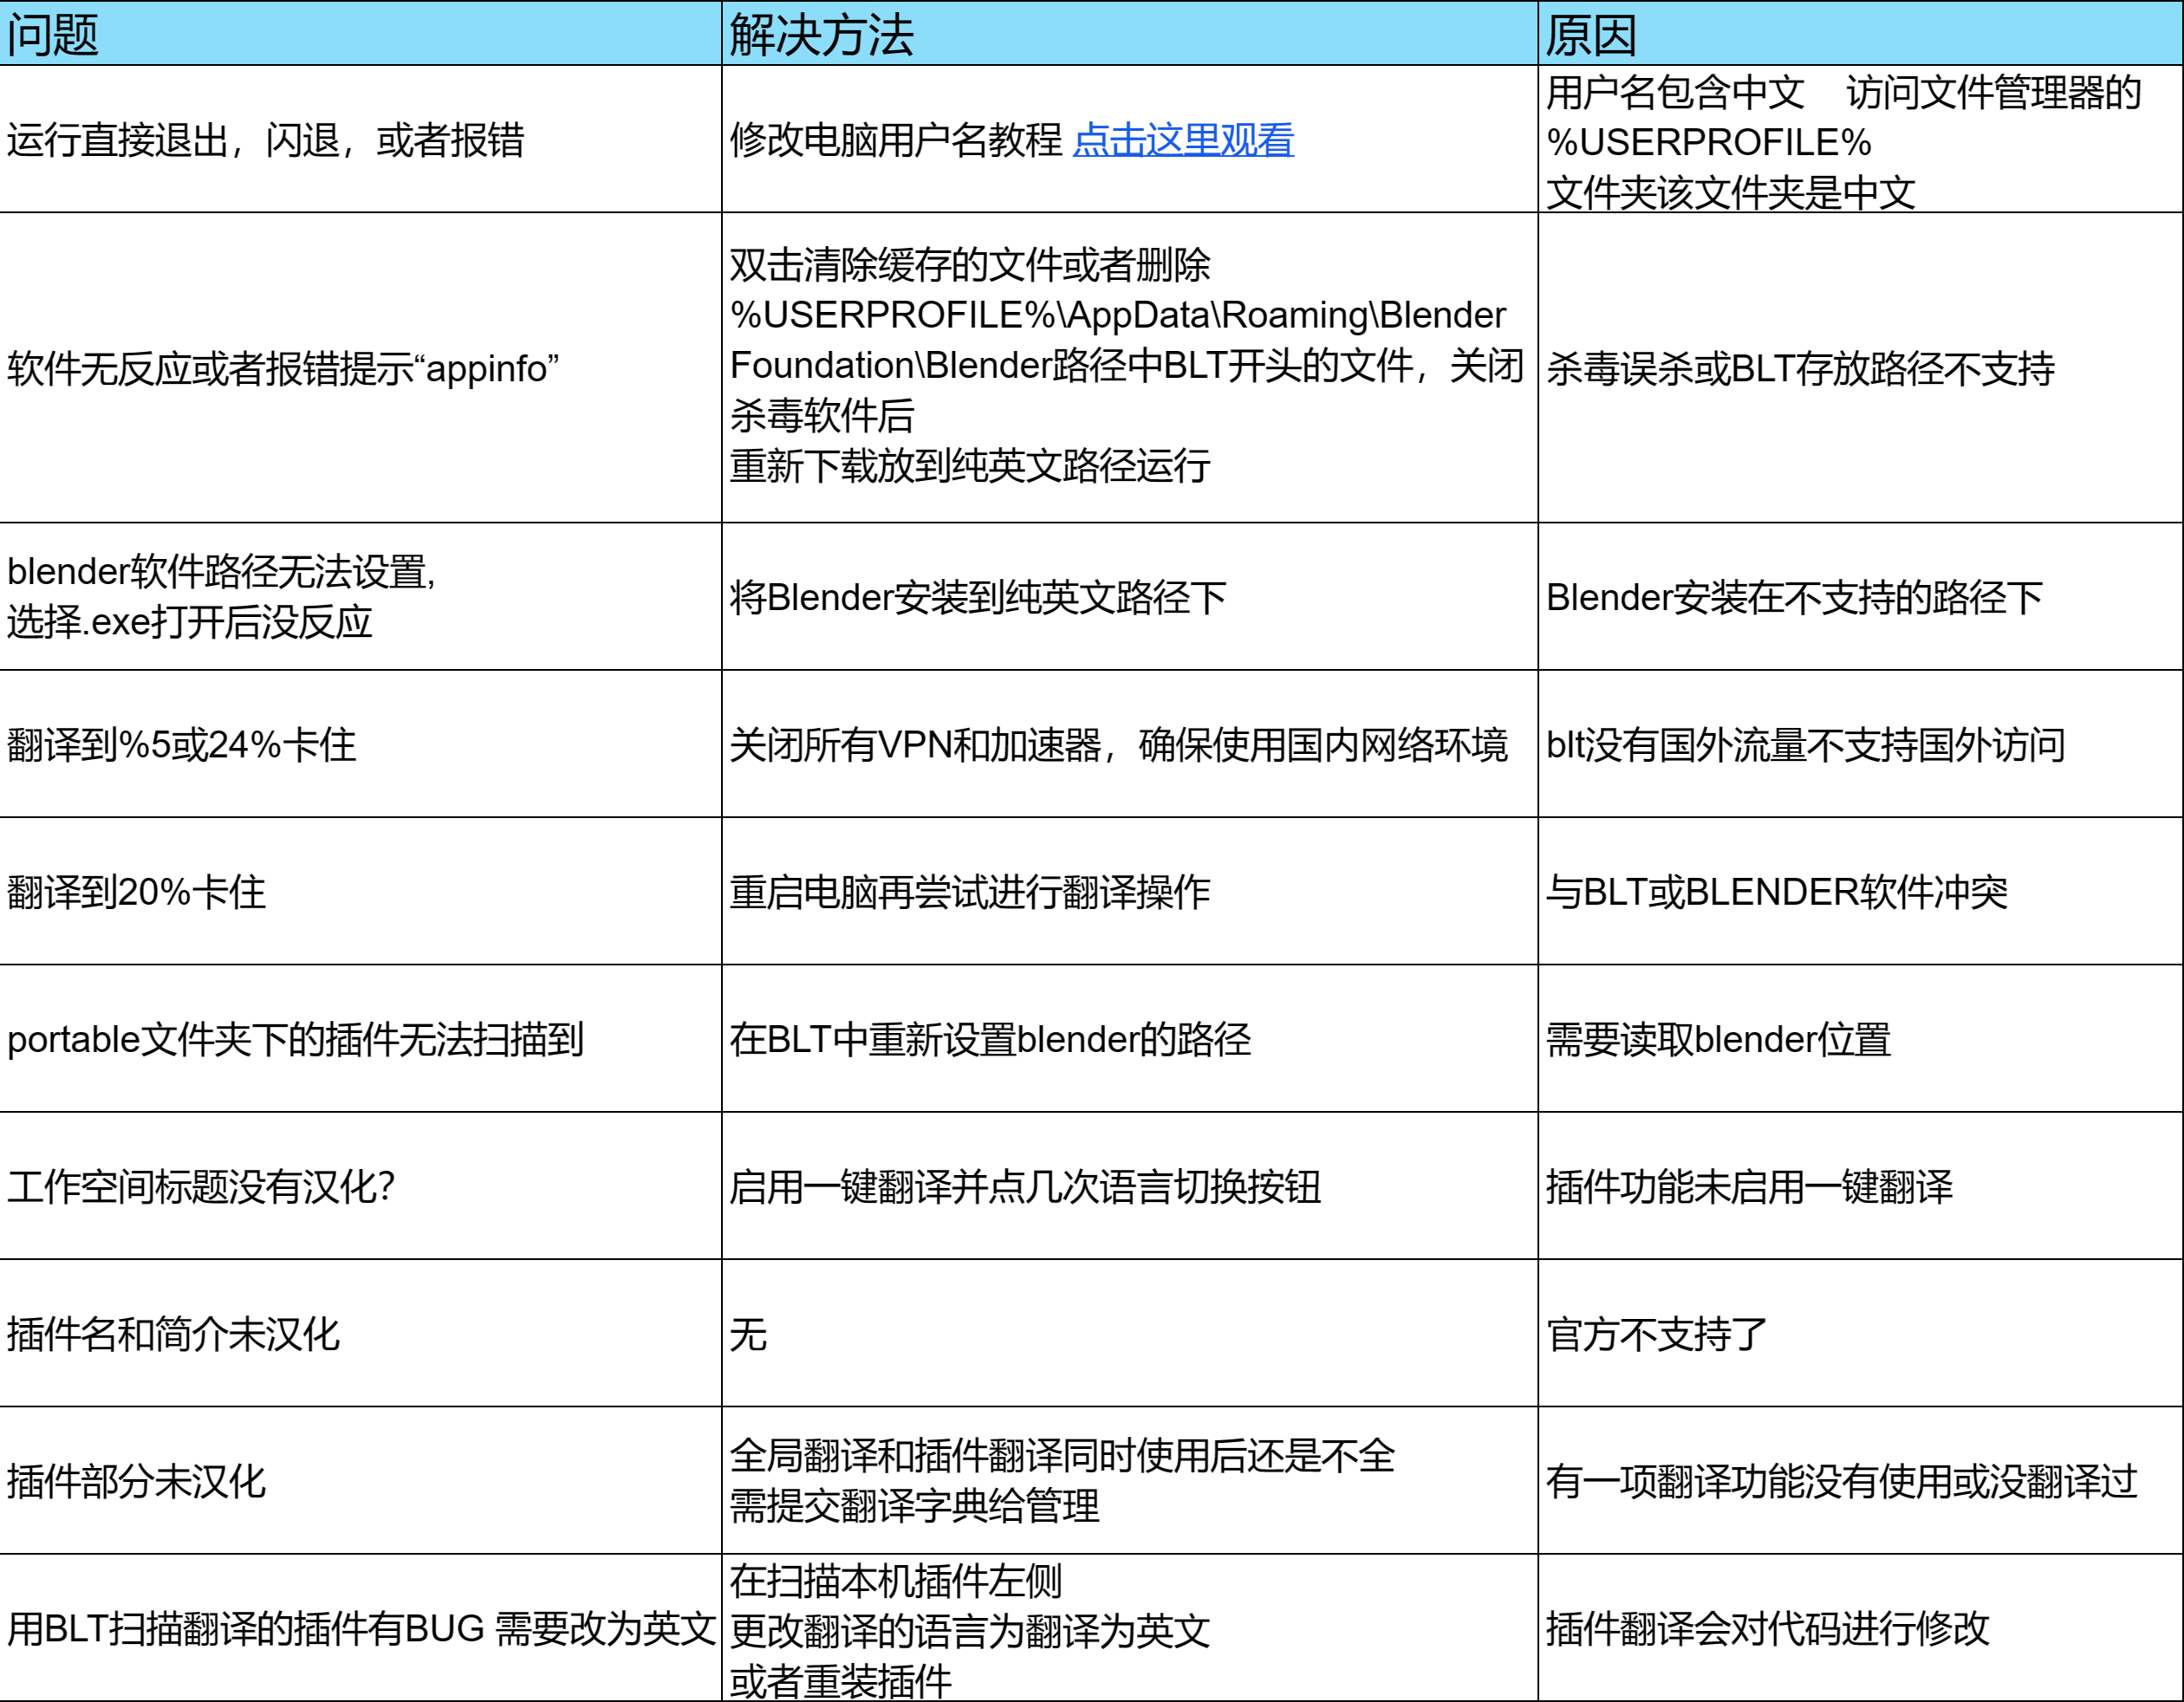Click the cell portable文件夹下的插件无法扫描到
The width and height of the screenshot is (2184, 1702).
[x=360, y=1038]
